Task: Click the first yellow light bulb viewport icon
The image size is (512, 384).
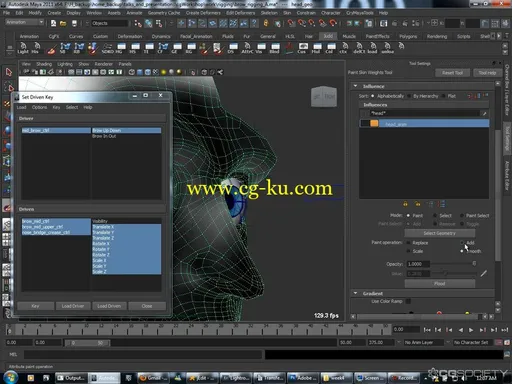Action: (164, 72)
